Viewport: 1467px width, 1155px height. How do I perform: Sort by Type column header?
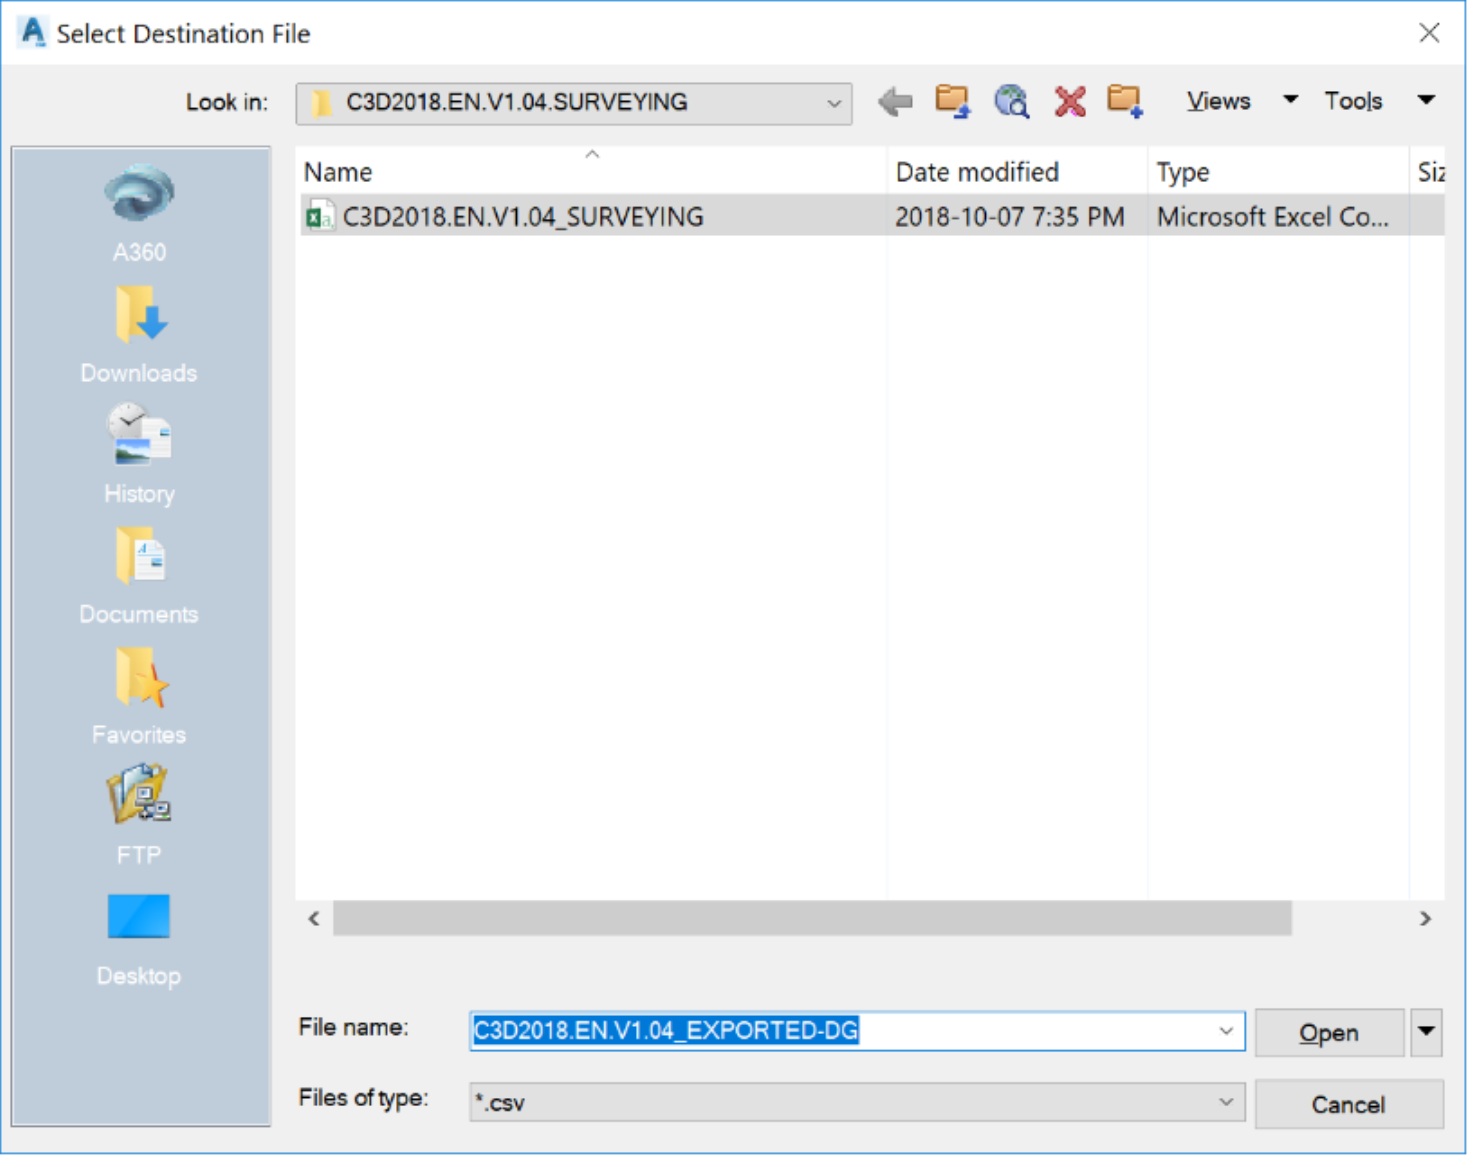coord(1278,172)
